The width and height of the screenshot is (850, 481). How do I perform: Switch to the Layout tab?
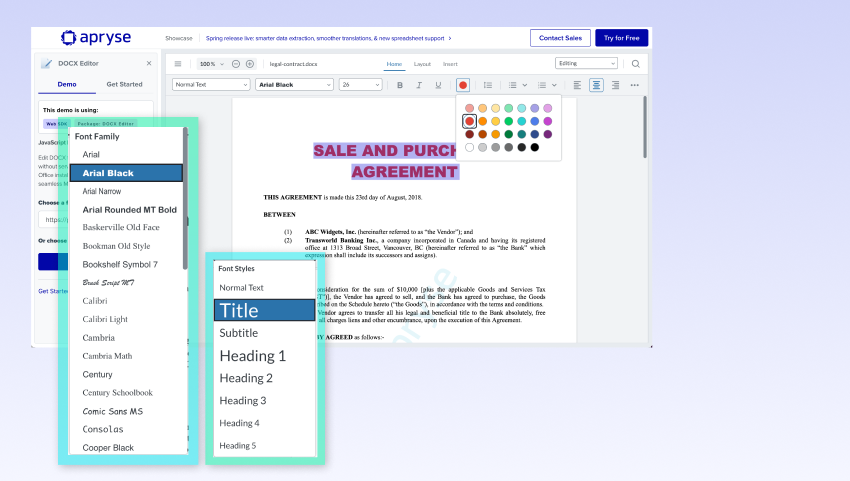[x=422, y=64]
